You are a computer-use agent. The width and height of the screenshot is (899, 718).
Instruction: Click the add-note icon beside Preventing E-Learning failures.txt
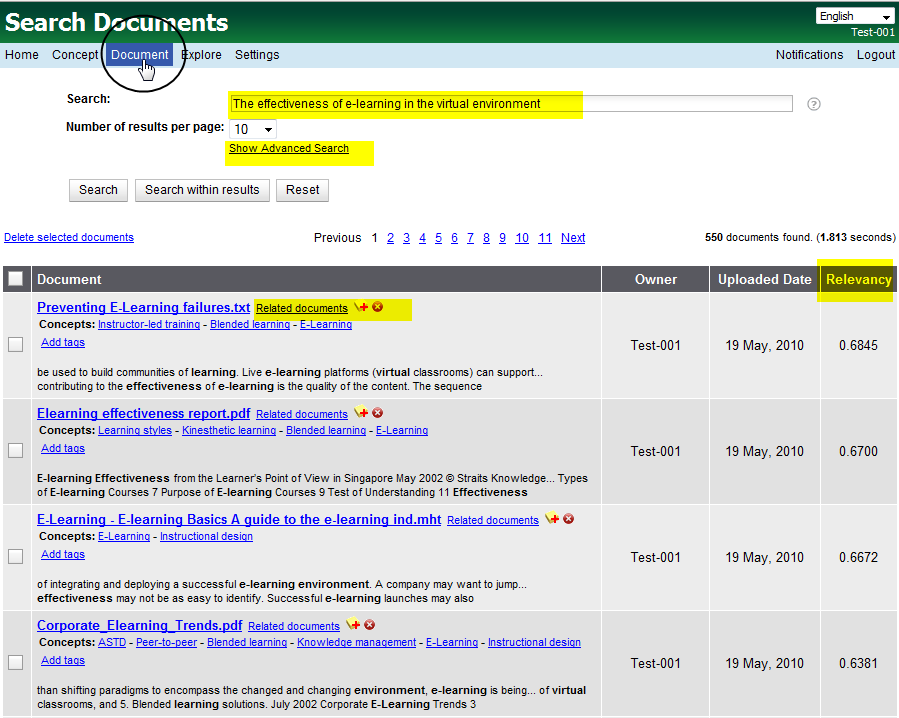361,308
